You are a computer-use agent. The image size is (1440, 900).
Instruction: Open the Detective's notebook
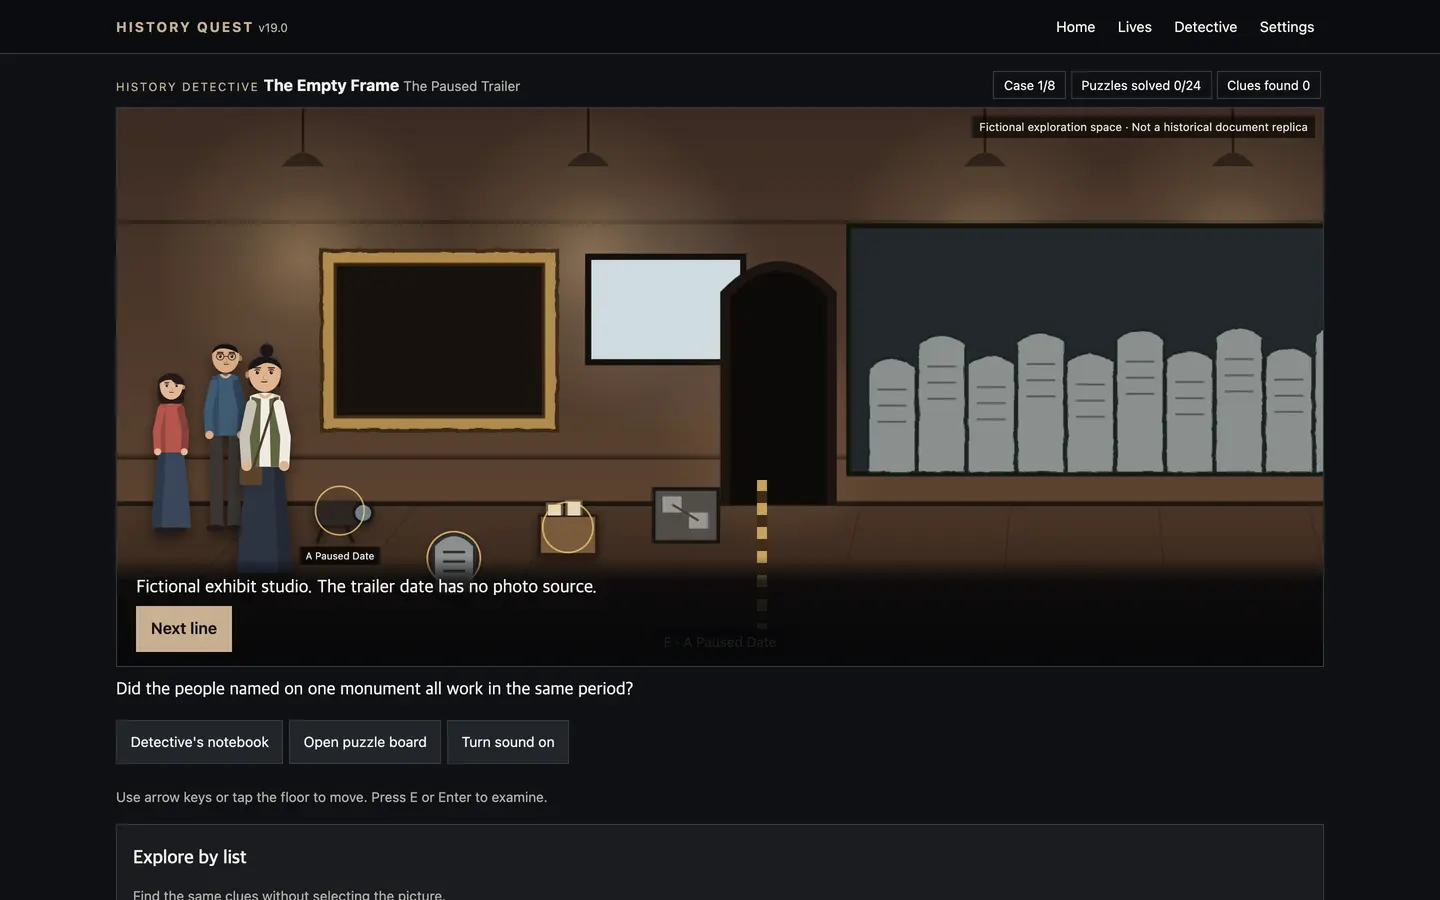click(199, 742)
